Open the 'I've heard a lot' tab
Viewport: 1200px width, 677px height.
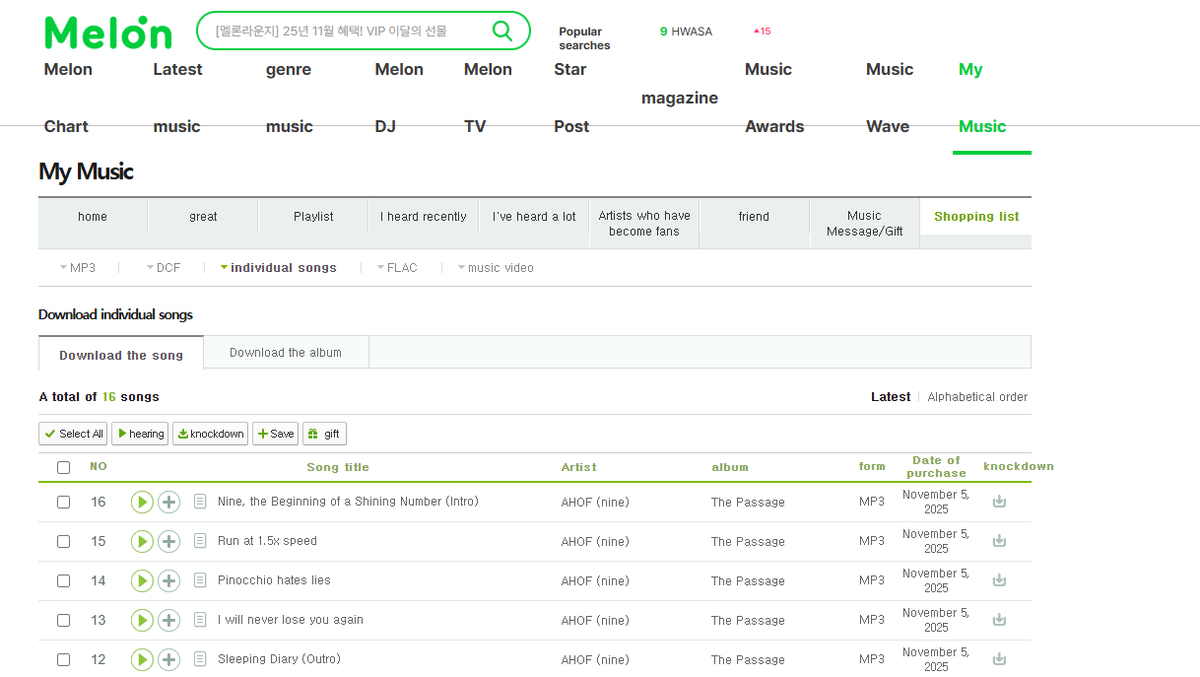point(534,217)
